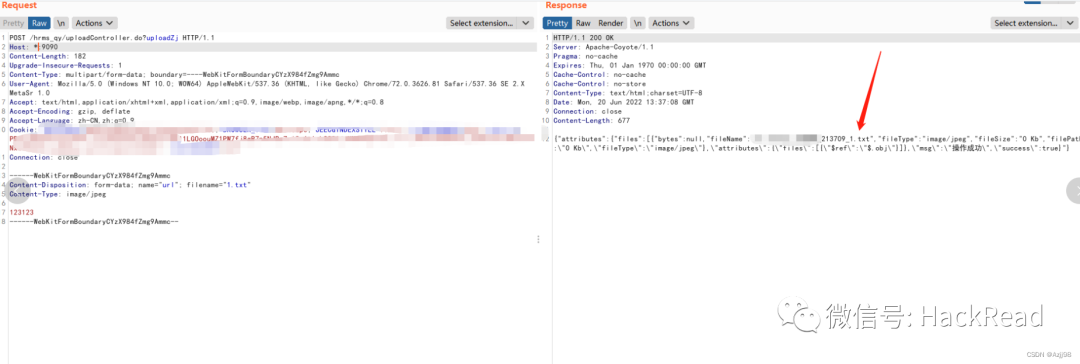Click the closing WebKitFormBoundary line ending with --

pyautogui.click(x=94, y=222)
